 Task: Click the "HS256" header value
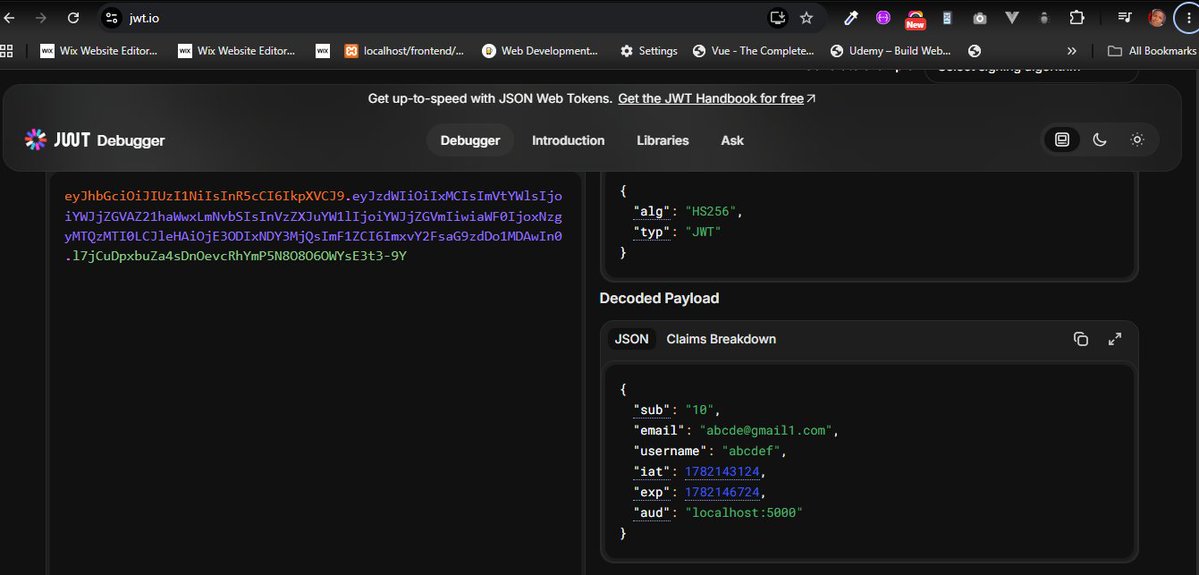(x=712, y=211)
